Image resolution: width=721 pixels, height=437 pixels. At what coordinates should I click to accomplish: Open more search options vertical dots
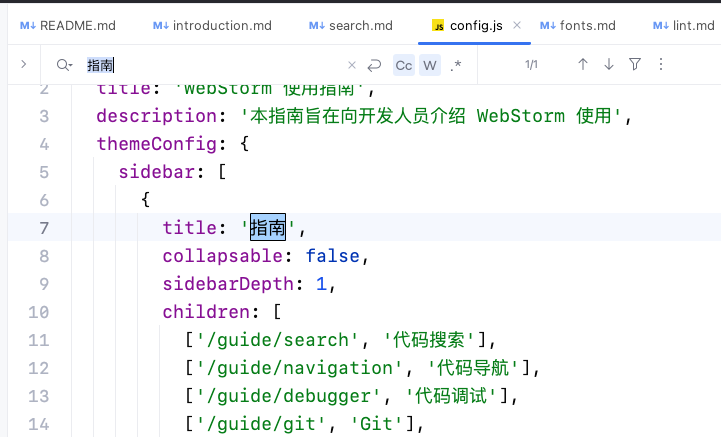click(x=660, y=65)
